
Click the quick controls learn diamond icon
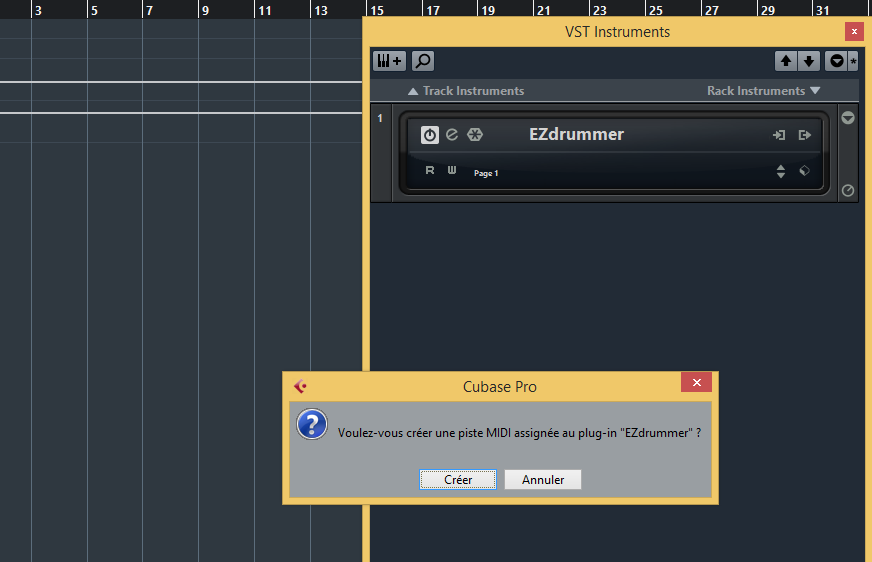[x=805, y=171]
